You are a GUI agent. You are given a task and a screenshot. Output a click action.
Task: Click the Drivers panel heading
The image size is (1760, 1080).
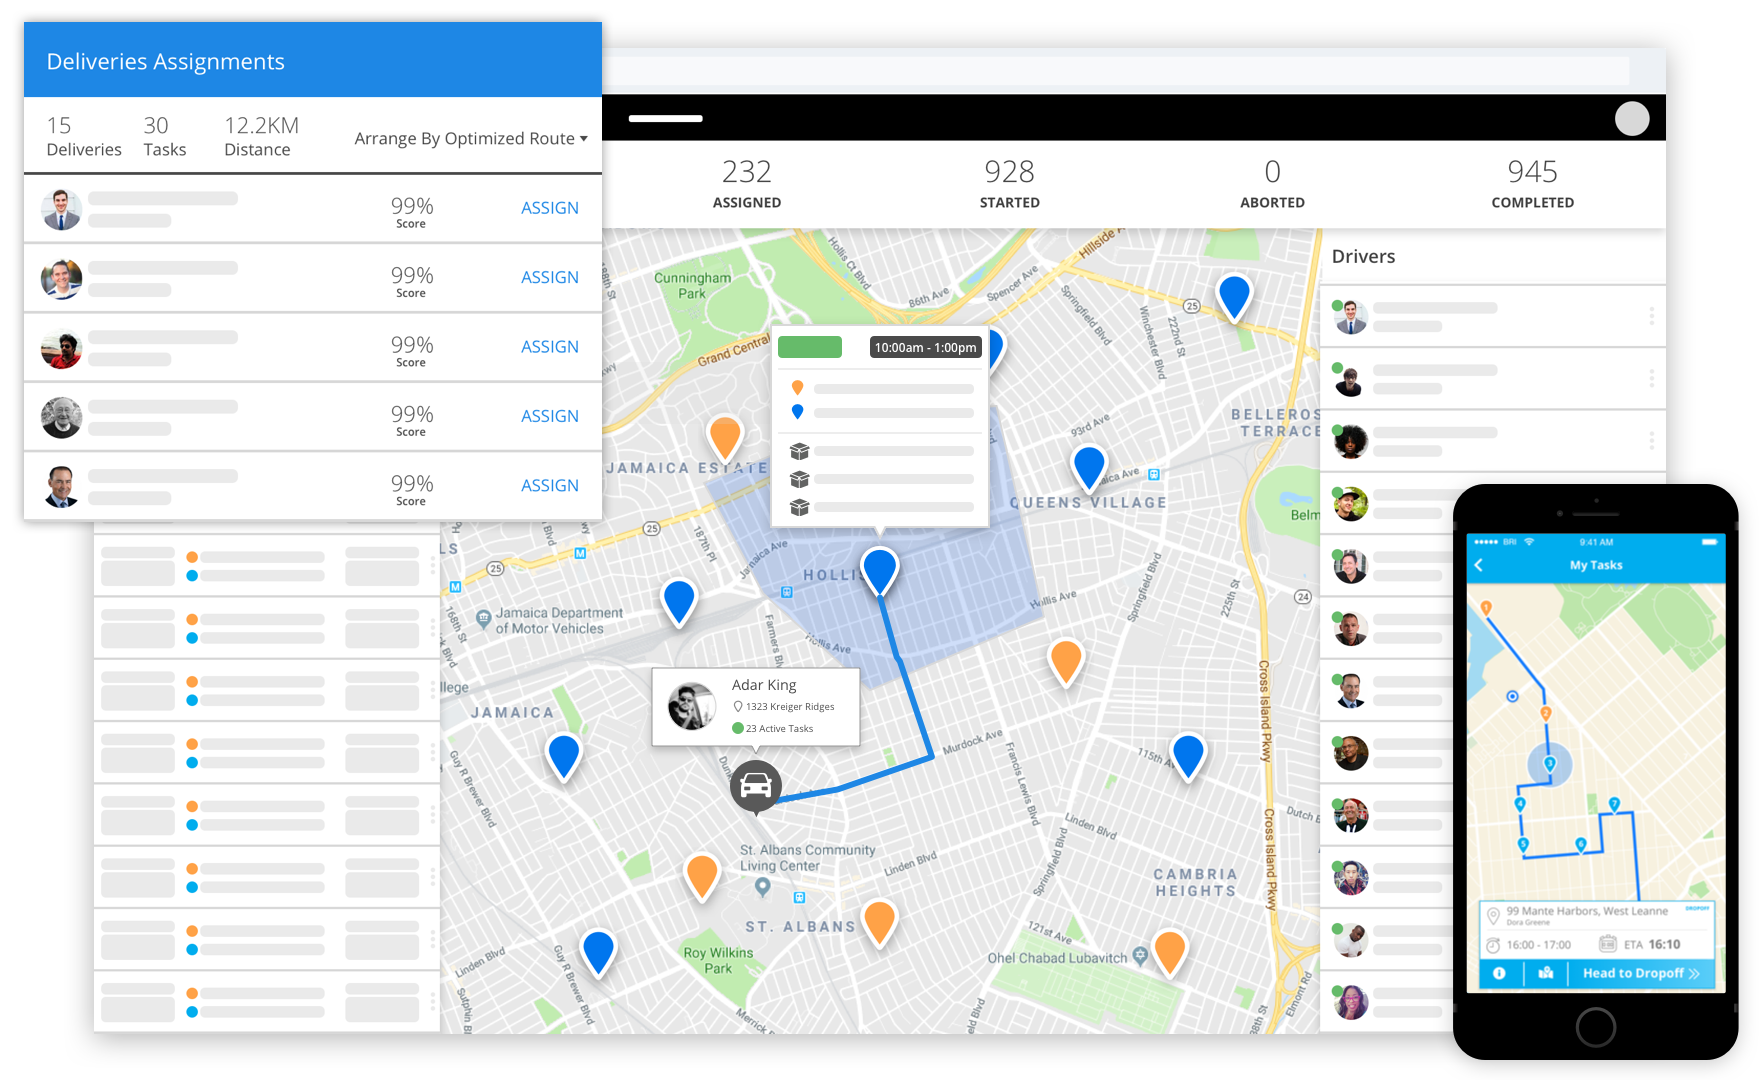click(1363, 256)
